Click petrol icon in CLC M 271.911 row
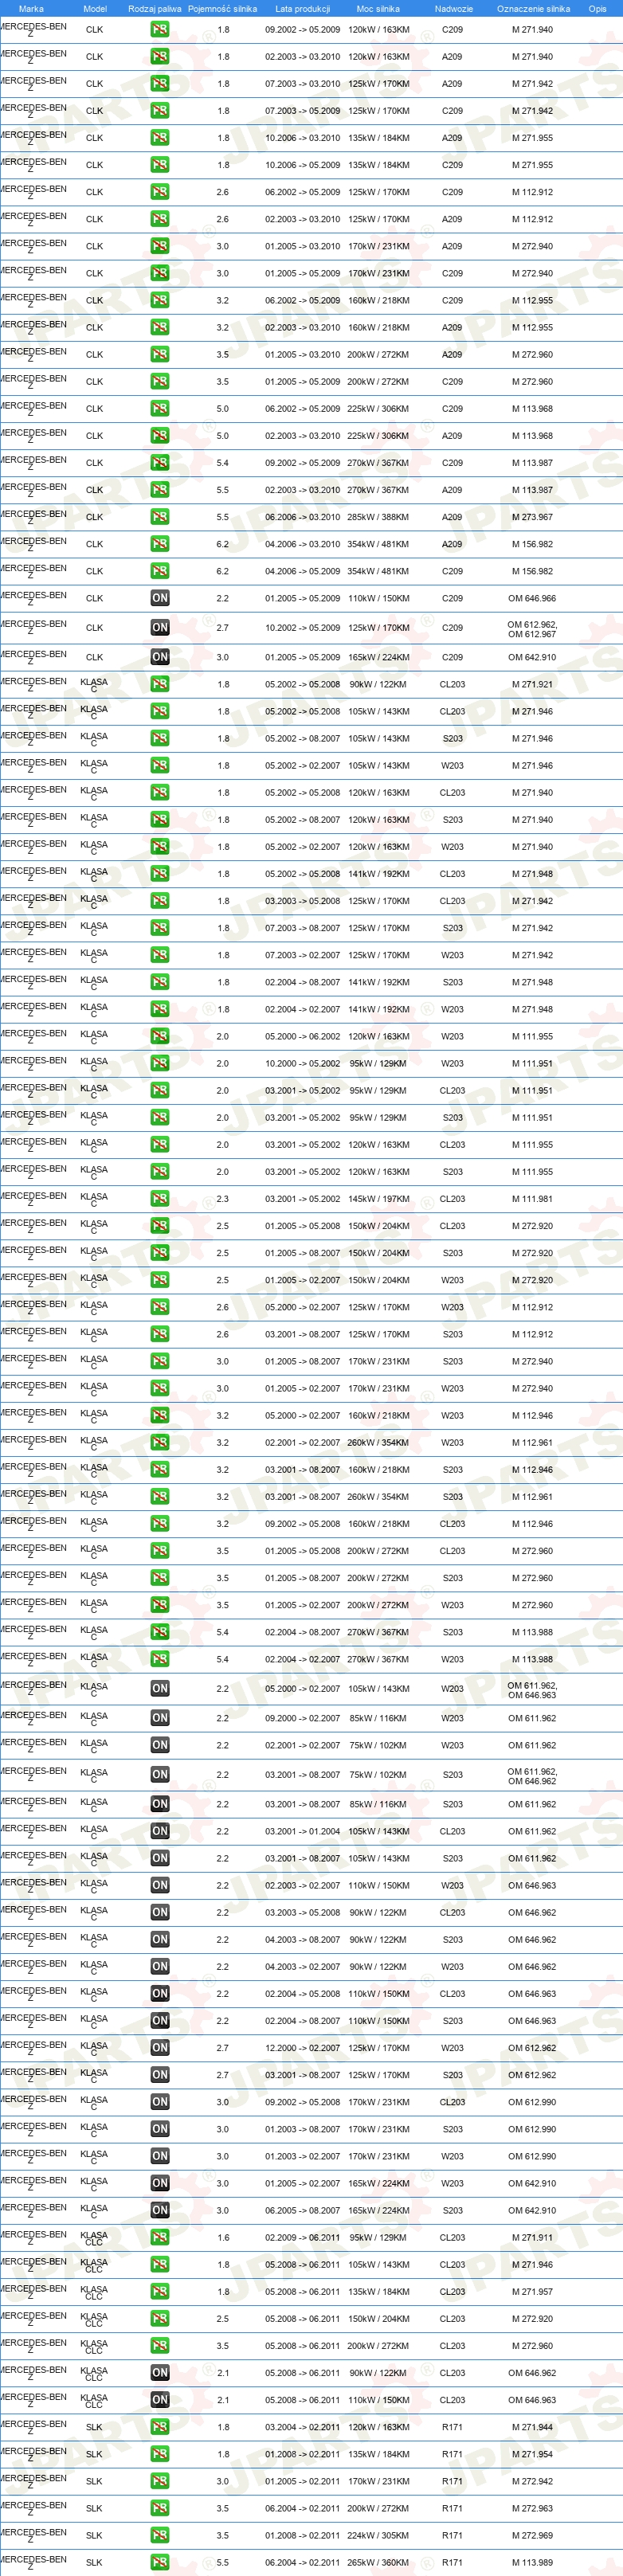The height and width of the screenshot is (2576, 623). 160,2237
